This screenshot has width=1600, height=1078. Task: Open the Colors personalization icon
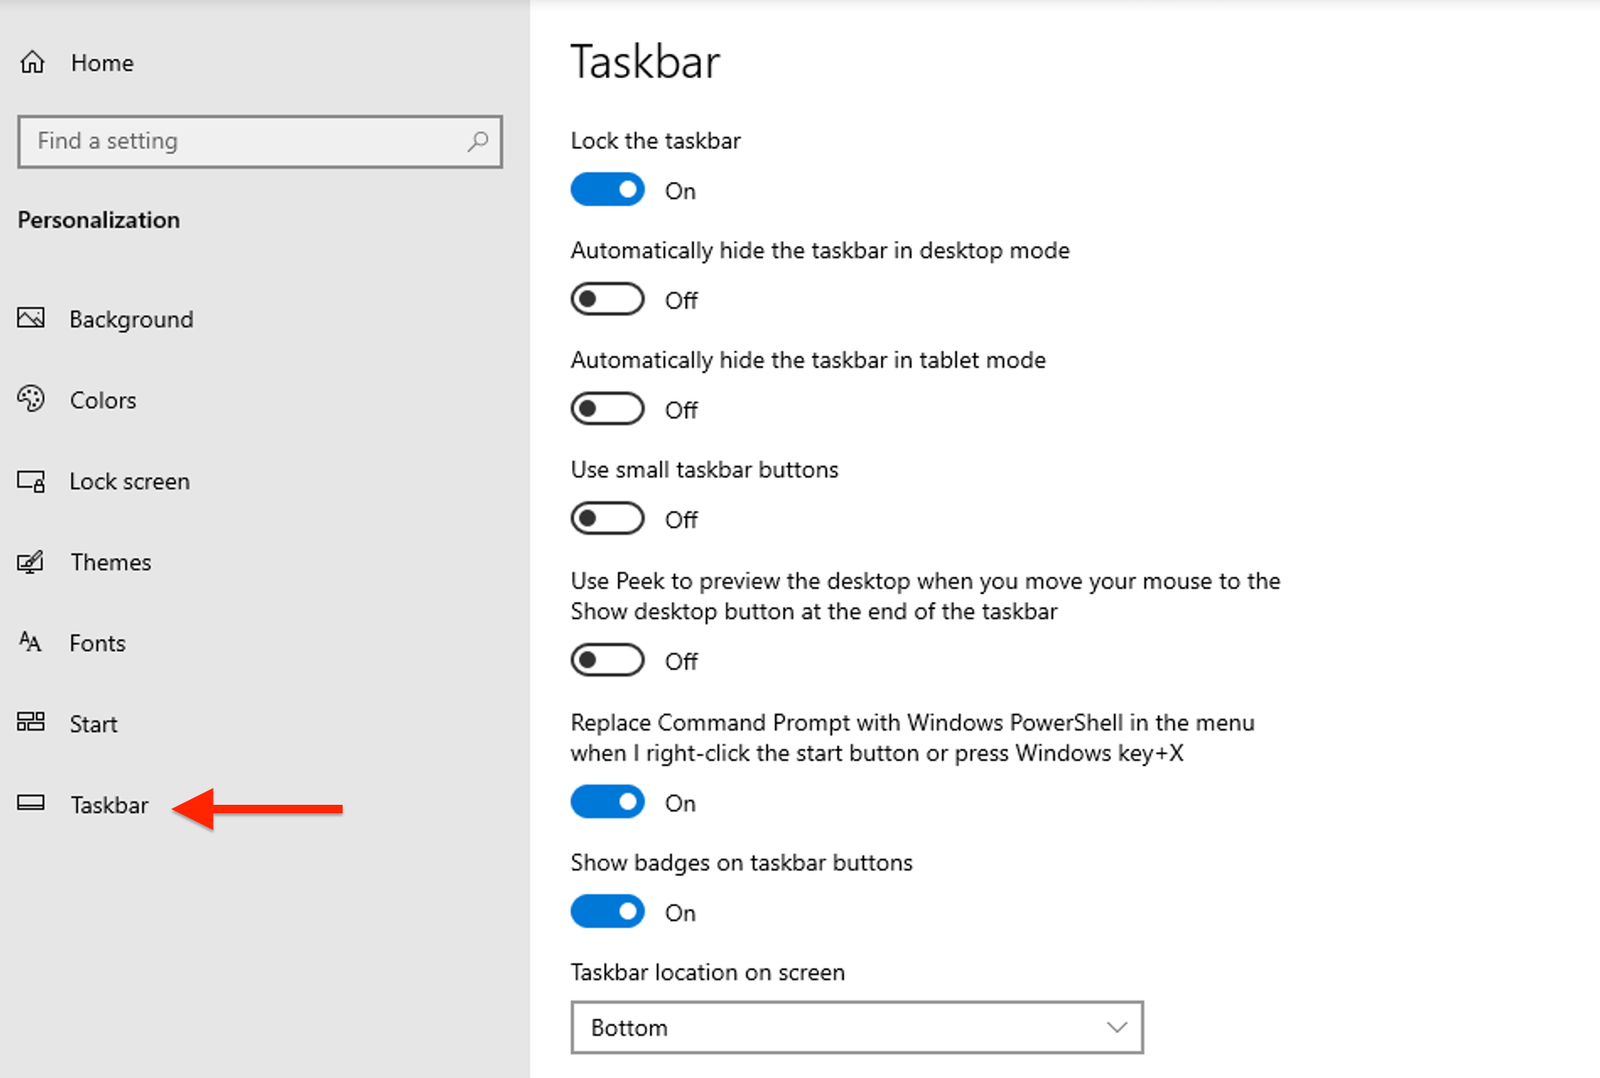(x=31, y=399)
